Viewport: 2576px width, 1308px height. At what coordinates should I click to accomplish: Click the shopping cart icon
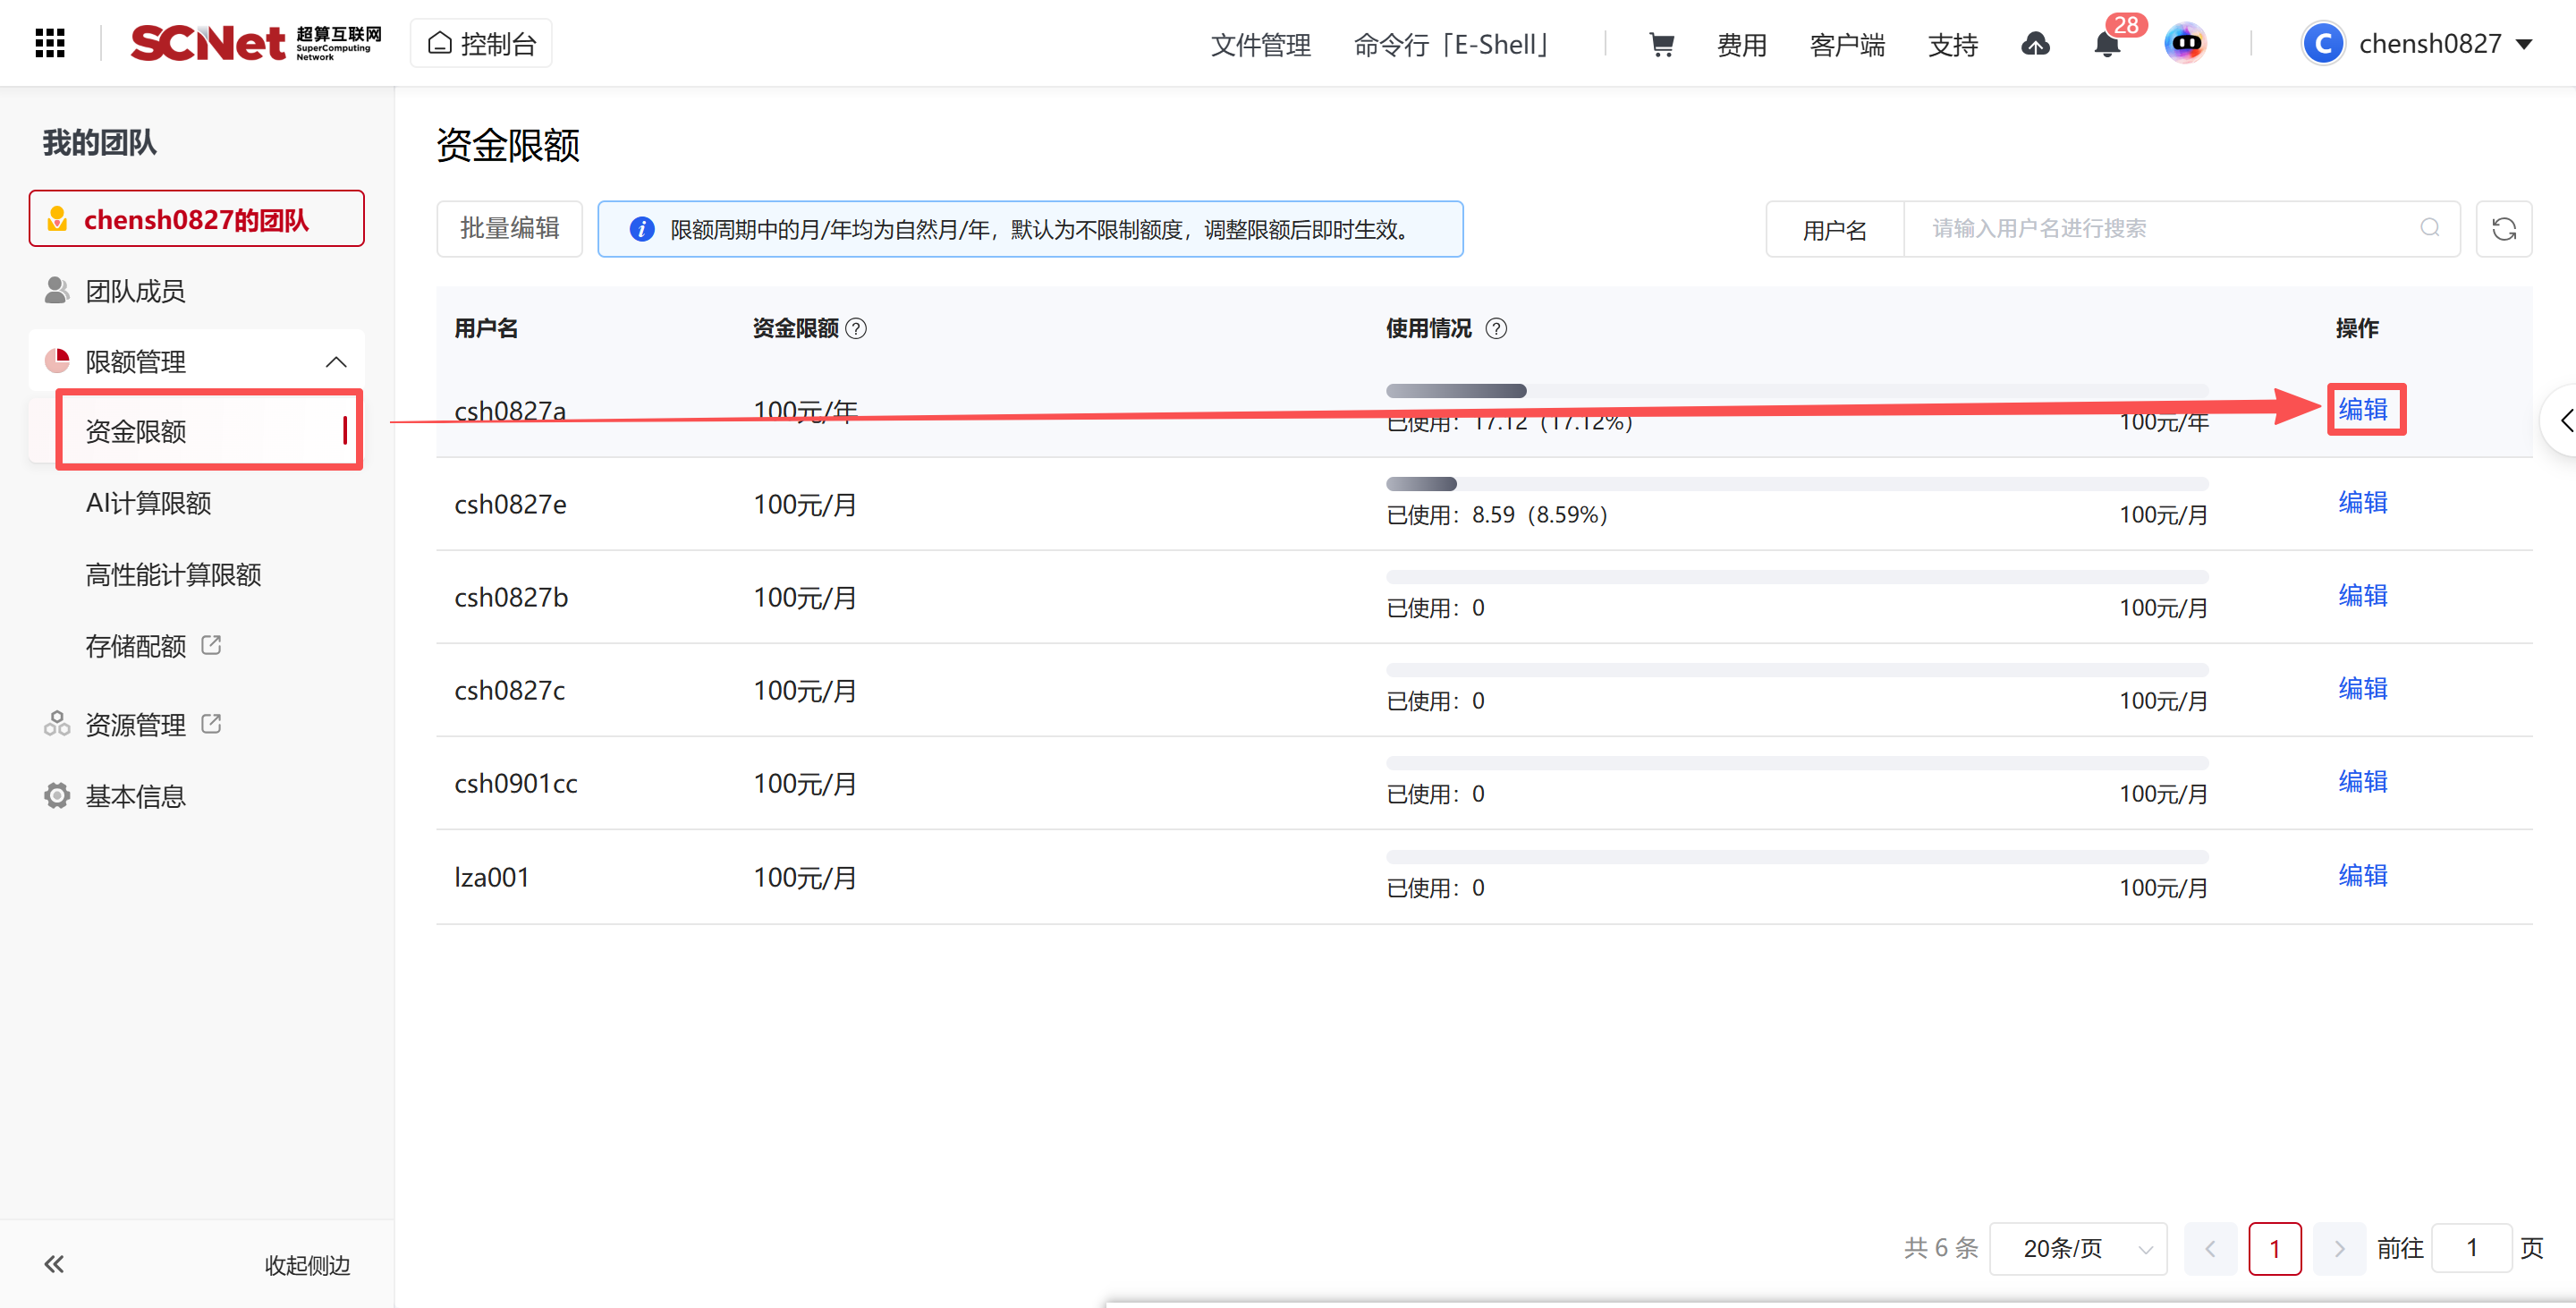click(x=1661, y=44)
